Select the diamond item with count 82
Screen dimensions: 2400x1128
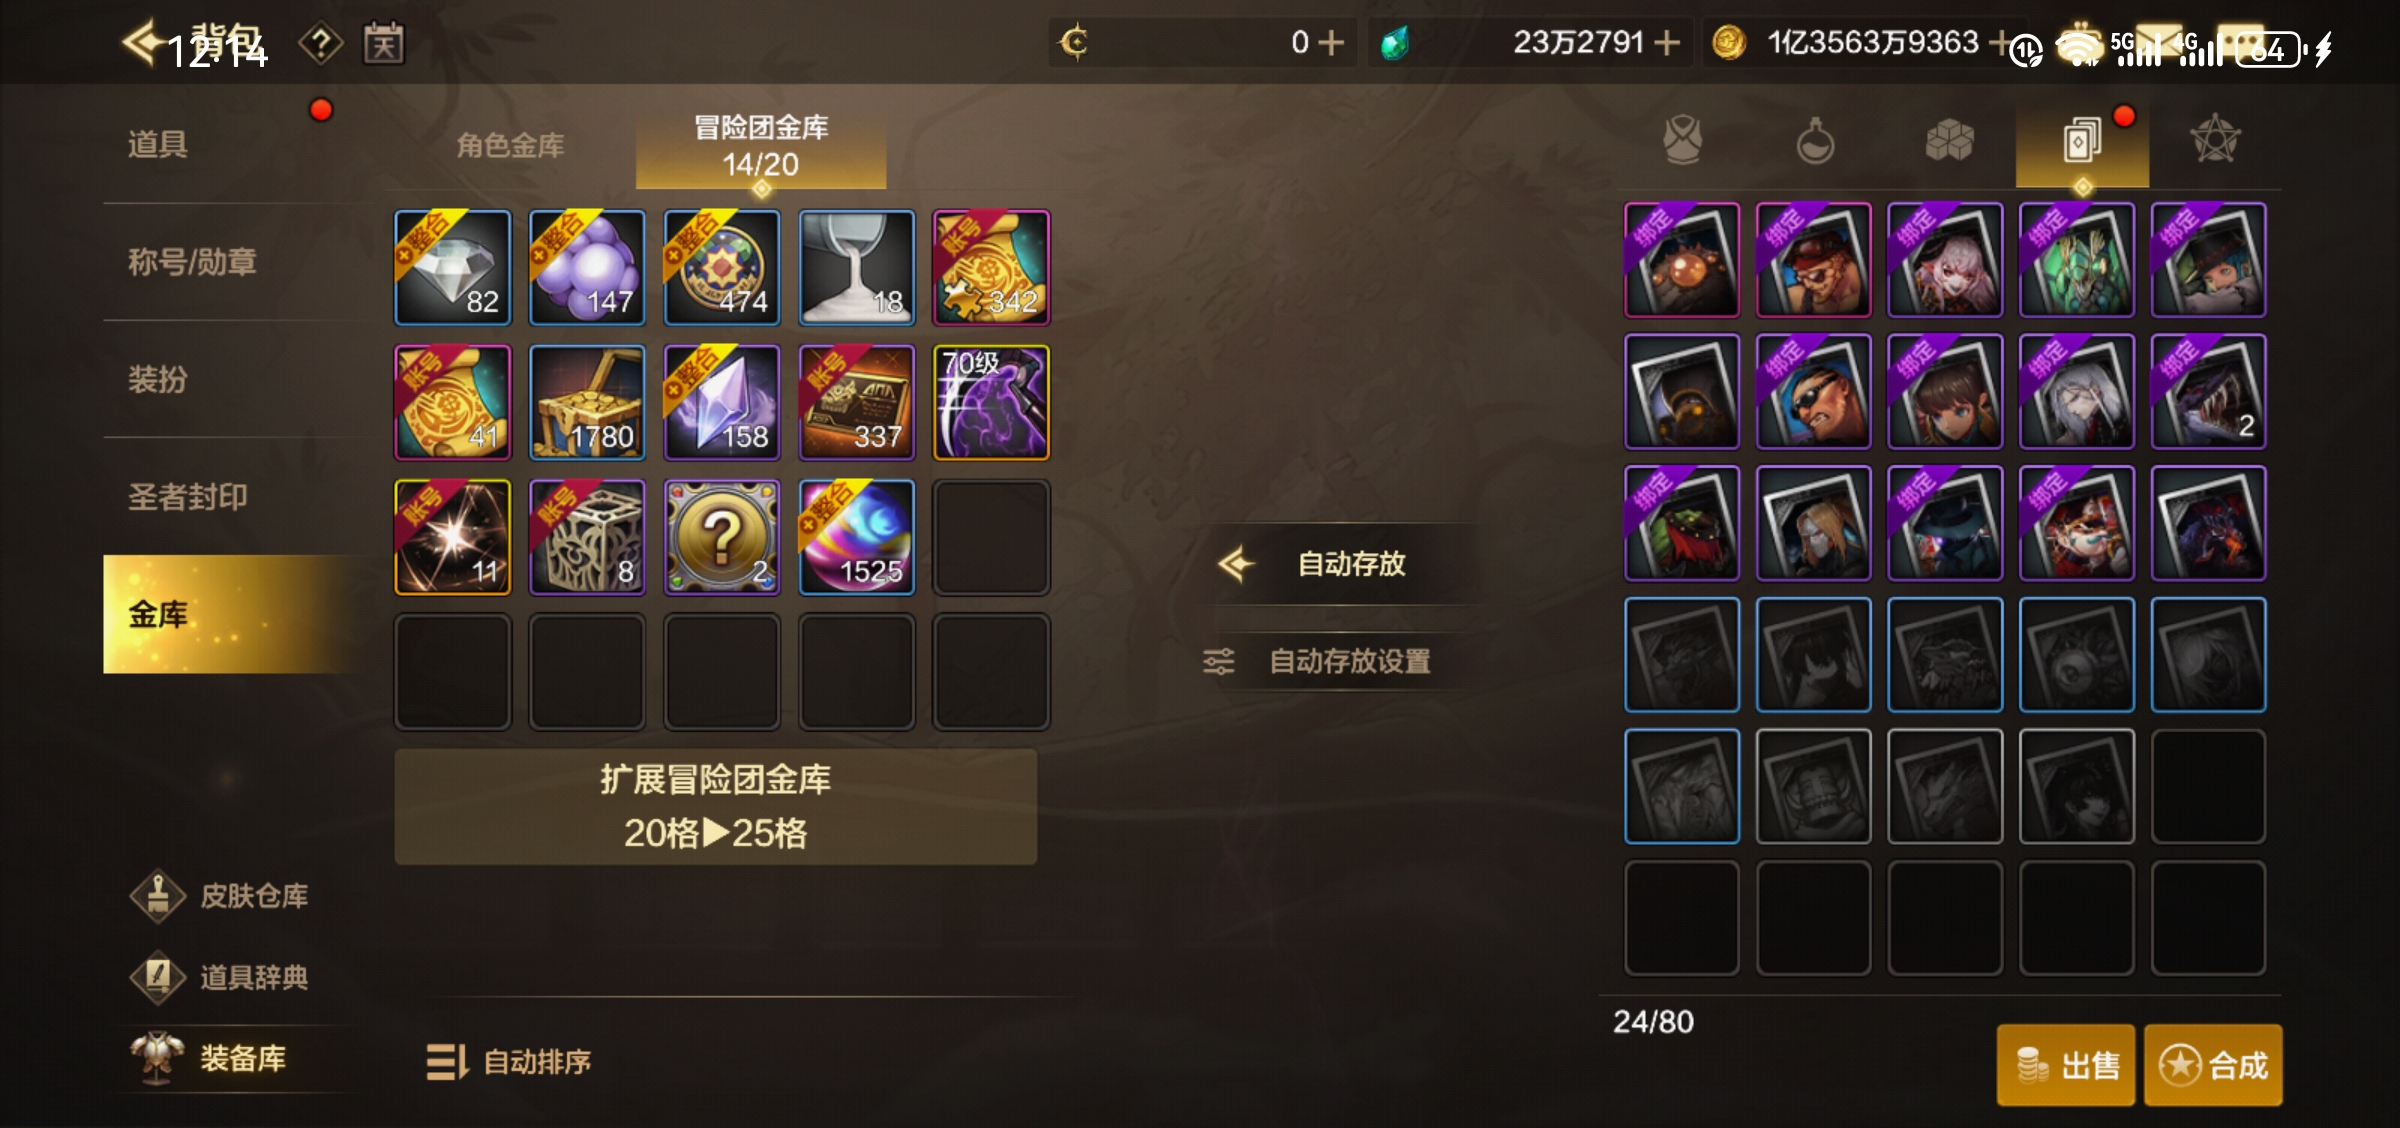(453, 267)
